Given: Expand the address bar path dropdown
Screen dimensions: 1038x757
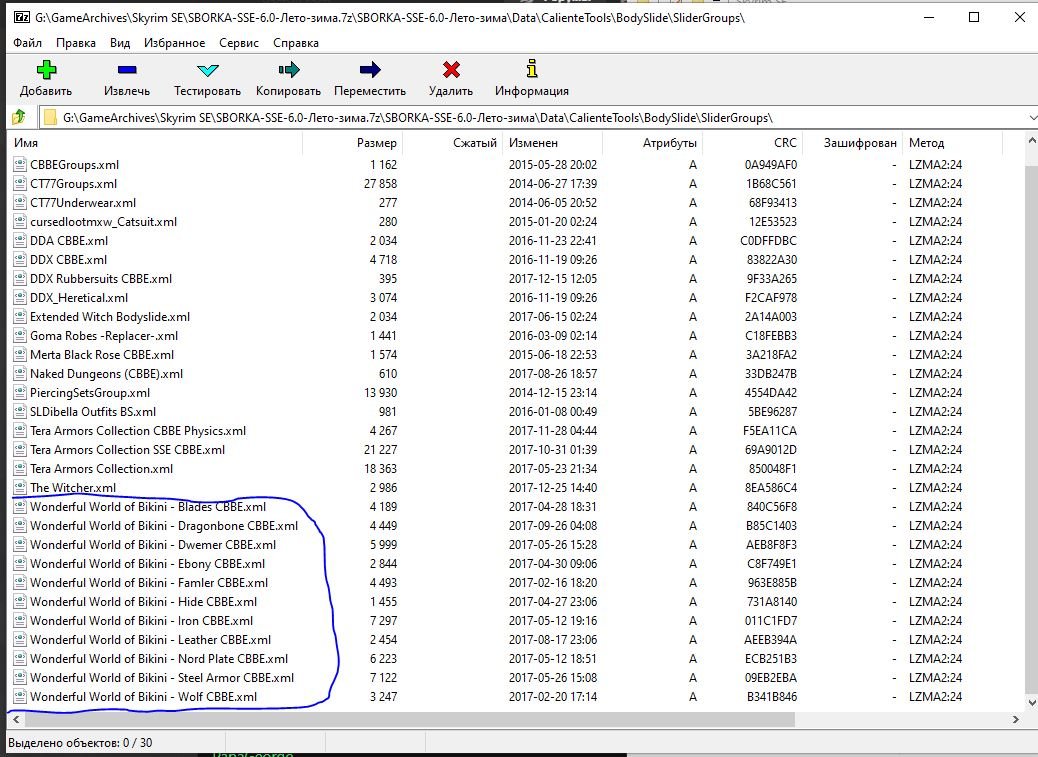Looking at the screenshot, I should point(1031,118).
